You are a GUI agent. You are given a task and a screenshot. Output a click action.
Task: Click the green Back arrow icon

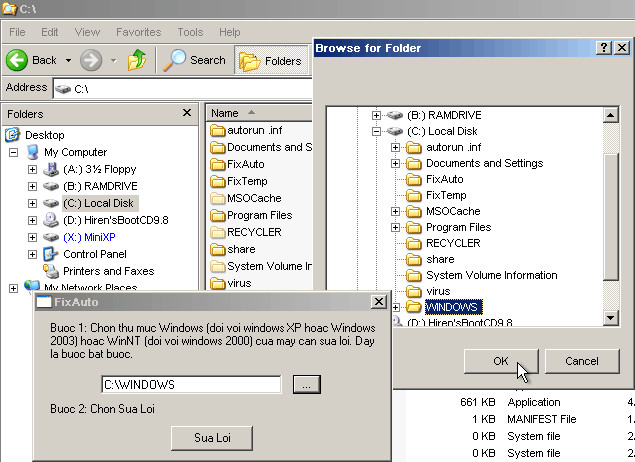tap(17, 60)
